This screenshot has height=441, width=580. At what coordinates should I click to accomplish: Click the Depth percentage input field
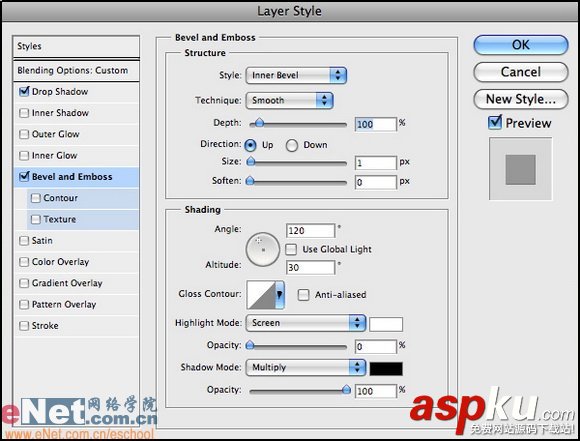[x=375, y=124]
